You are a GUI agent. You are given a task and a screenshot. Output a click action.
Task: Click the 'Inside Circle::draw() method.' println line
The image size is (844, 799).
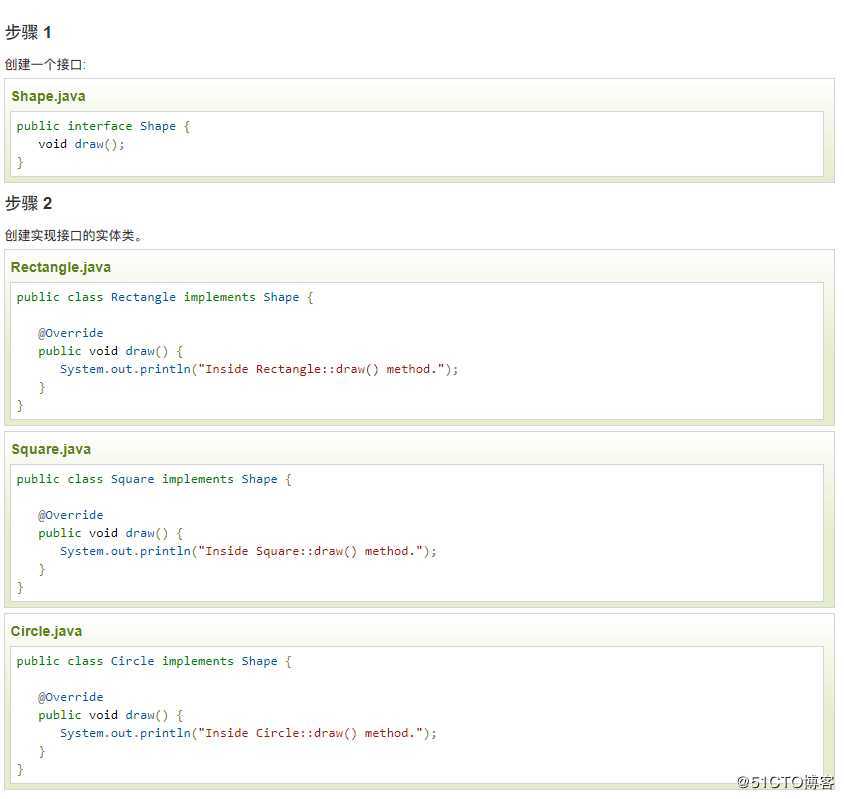point(248,733)
